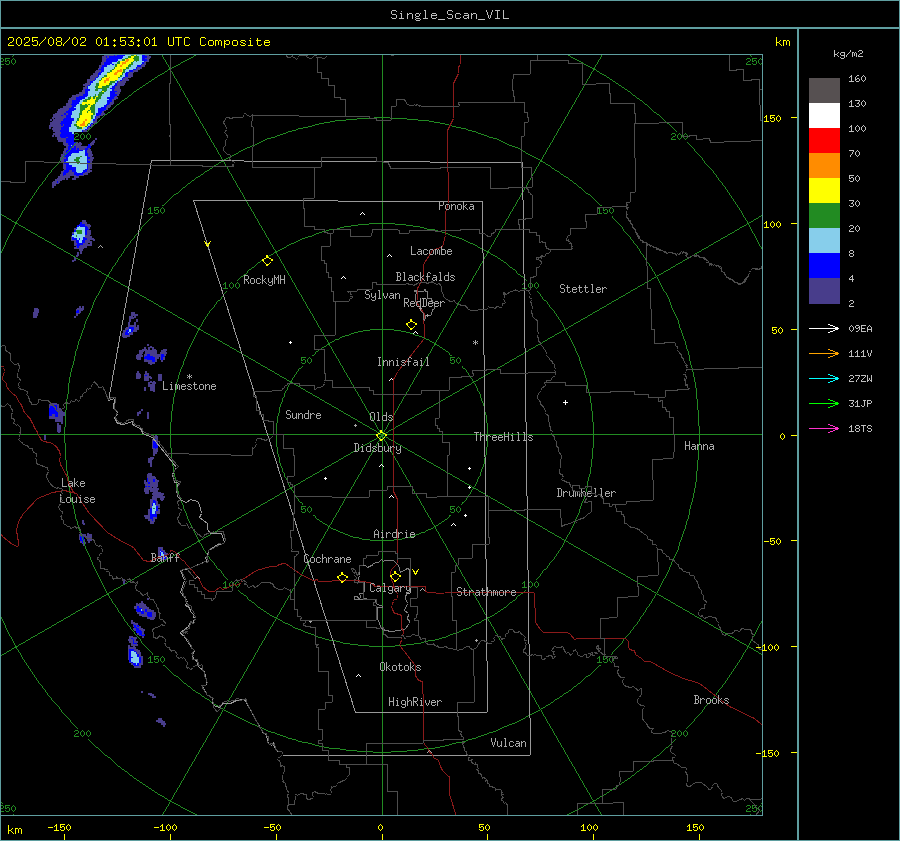Click the cyan 27ZW arrow in legend
This screenshot has height=841, width=900.
click(x=824, y=378)
